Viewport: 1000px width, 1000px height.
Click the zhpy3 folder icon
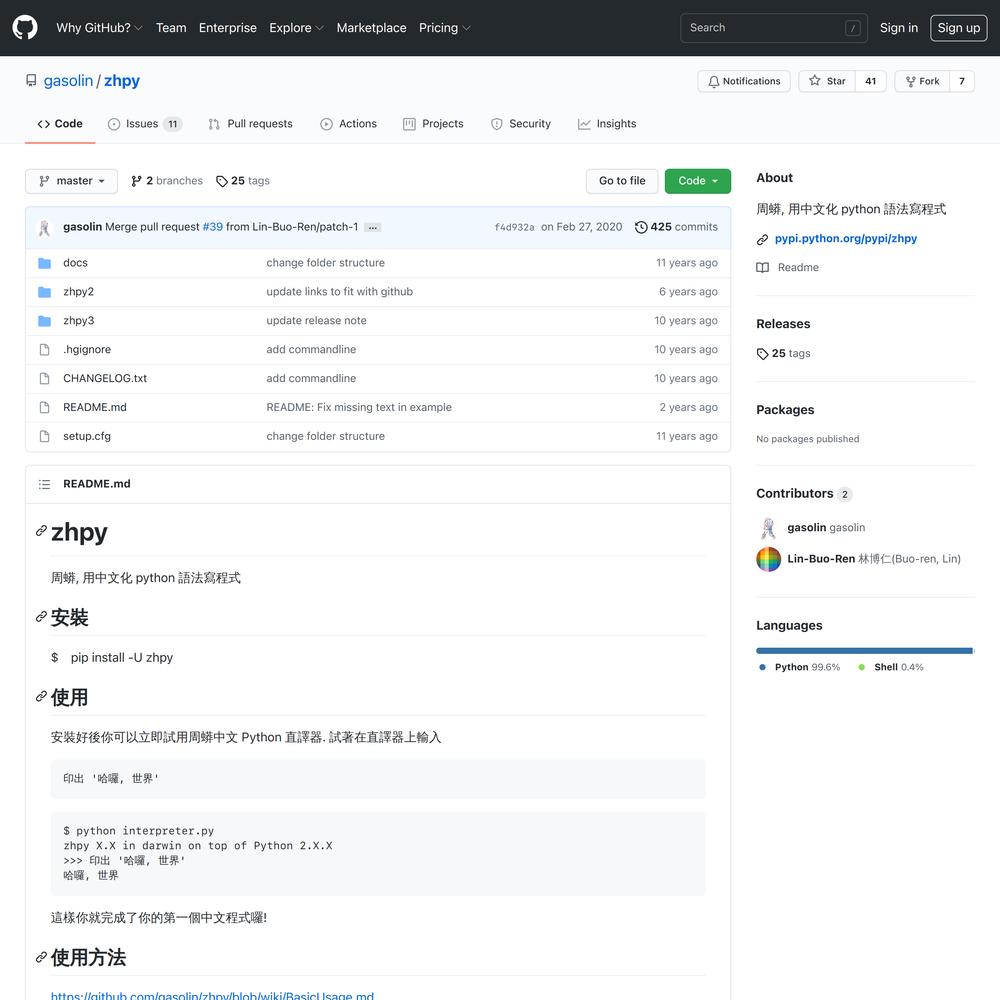coord(44,321)
